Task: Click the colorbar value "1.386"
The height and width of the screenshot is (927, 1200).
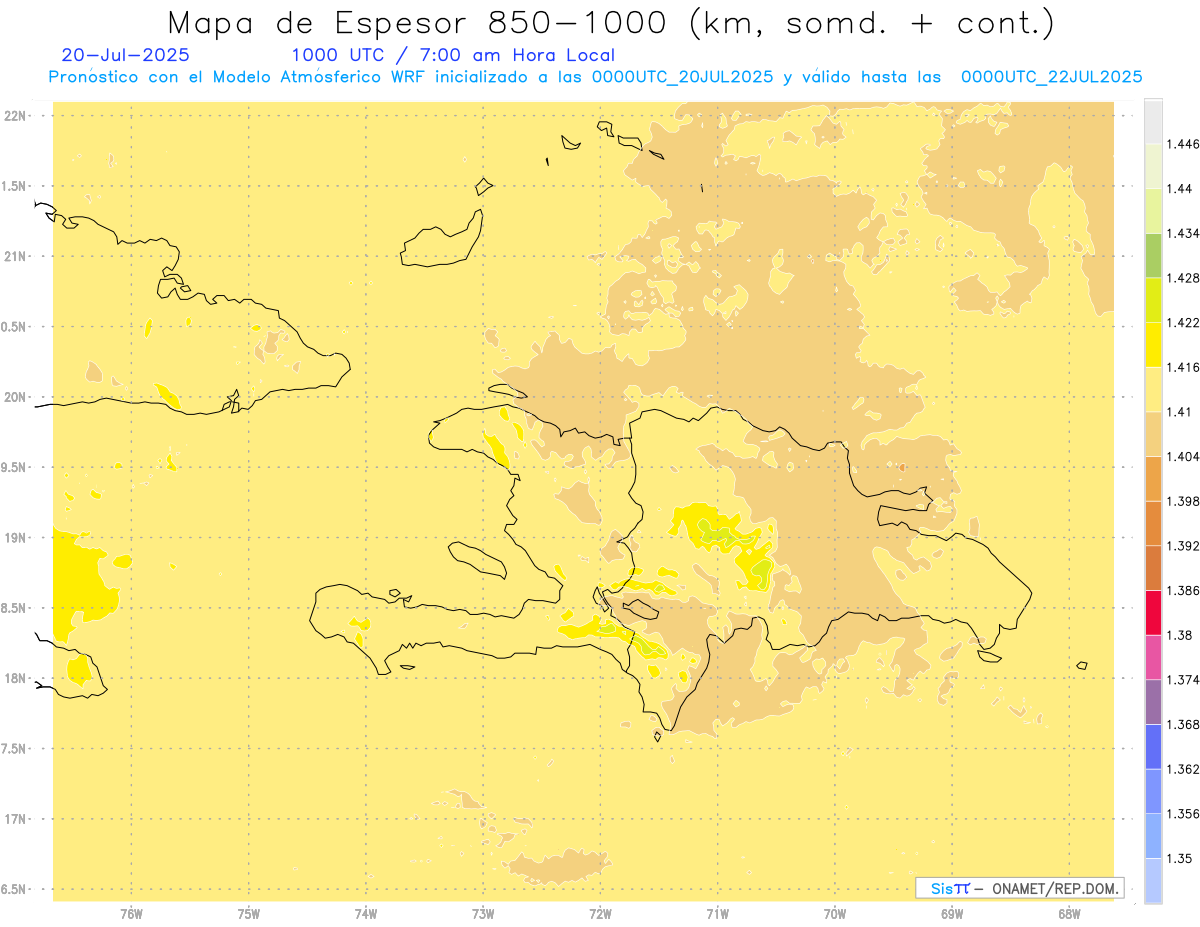Action: (x=1184, y=591)
